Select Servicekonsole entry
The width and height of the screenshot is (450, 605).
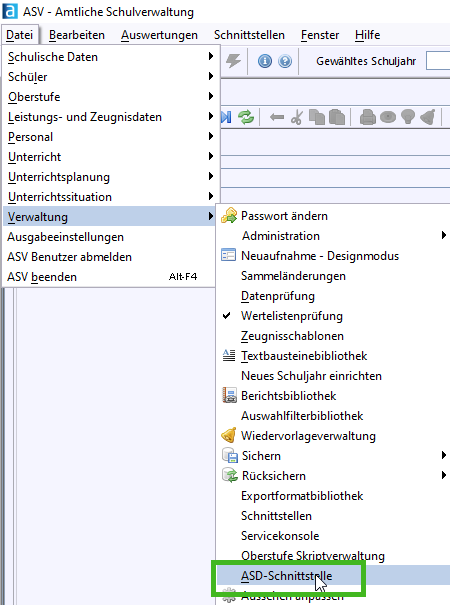click(x=334, y=536)
